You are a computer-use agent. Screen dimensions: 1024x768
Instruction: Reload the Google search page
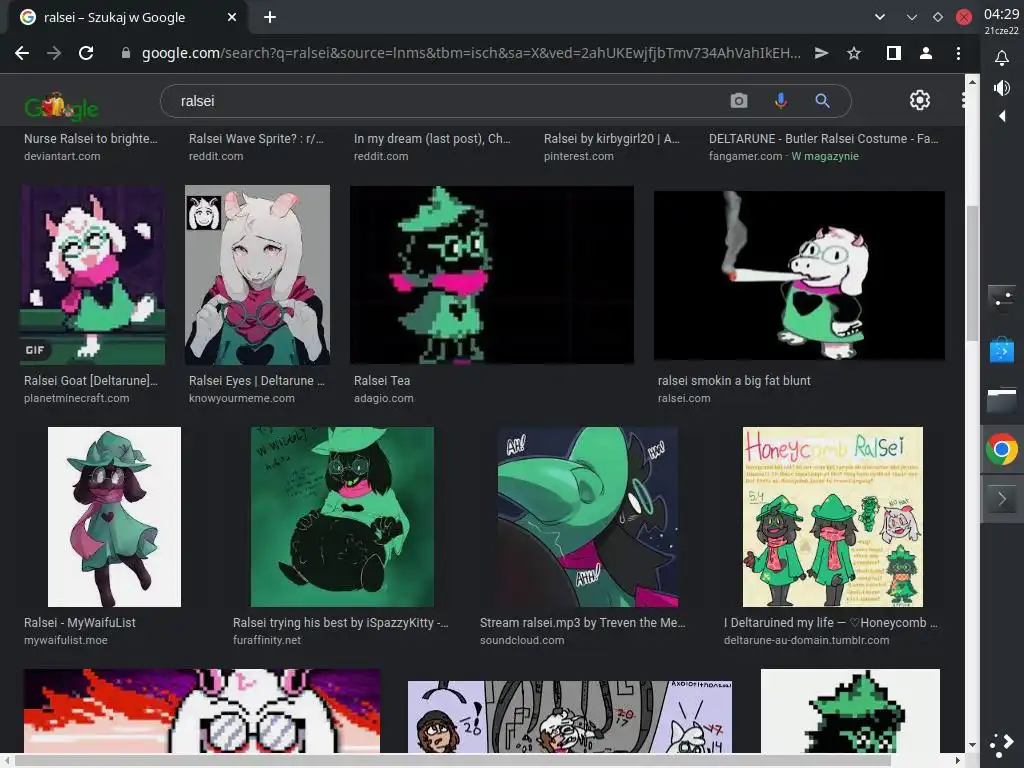pyautogui.click(x=86, y=54)
